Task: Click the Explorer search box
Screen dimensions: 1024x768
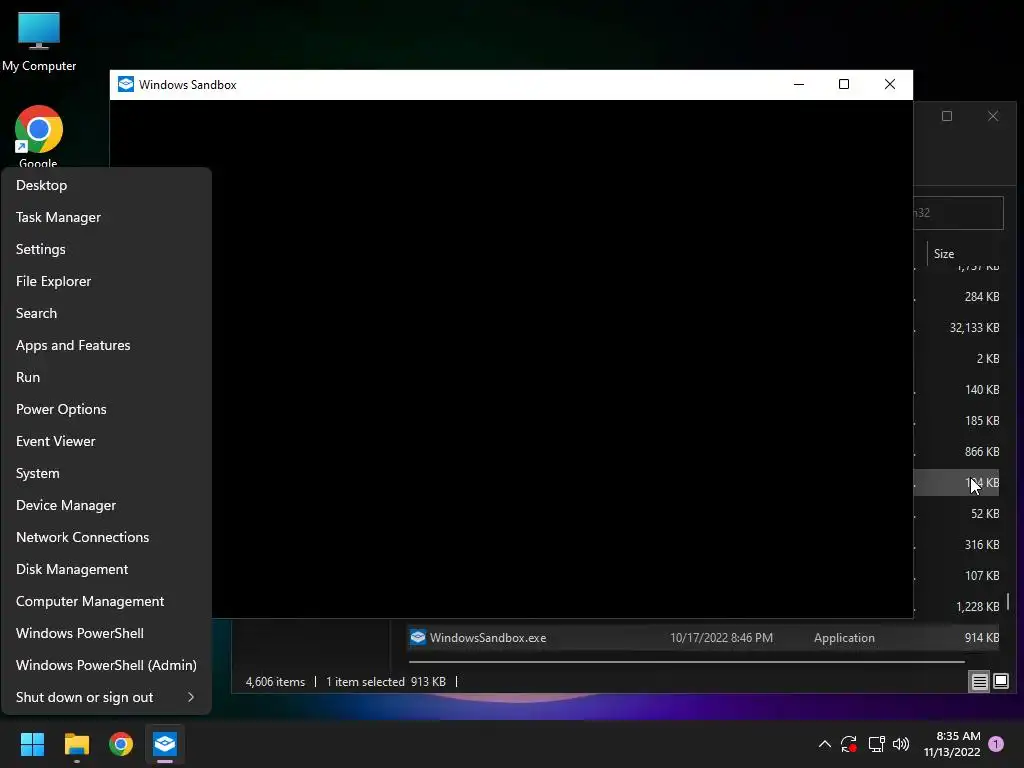Action: (x=958, y=213)
